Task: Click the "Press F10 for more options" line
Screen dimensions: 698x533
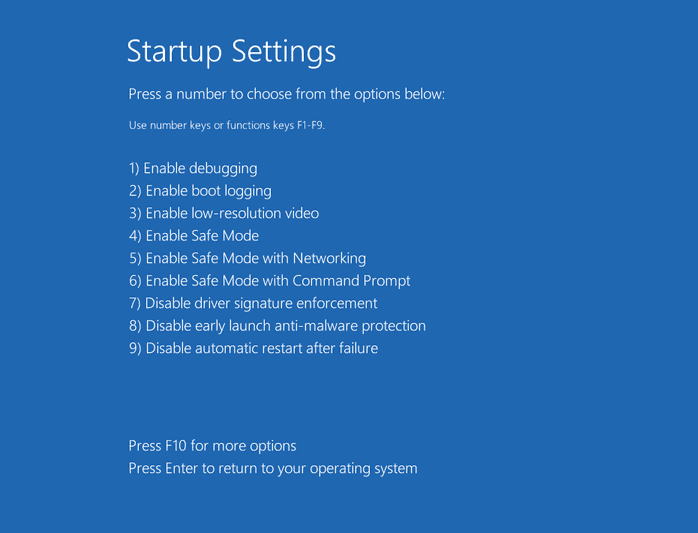Action: pos(212,446)
